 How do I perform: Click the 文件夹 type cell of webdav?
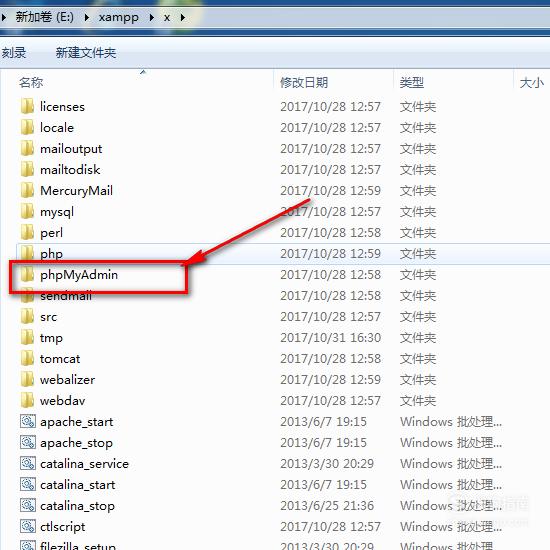(x=418, y=401)
